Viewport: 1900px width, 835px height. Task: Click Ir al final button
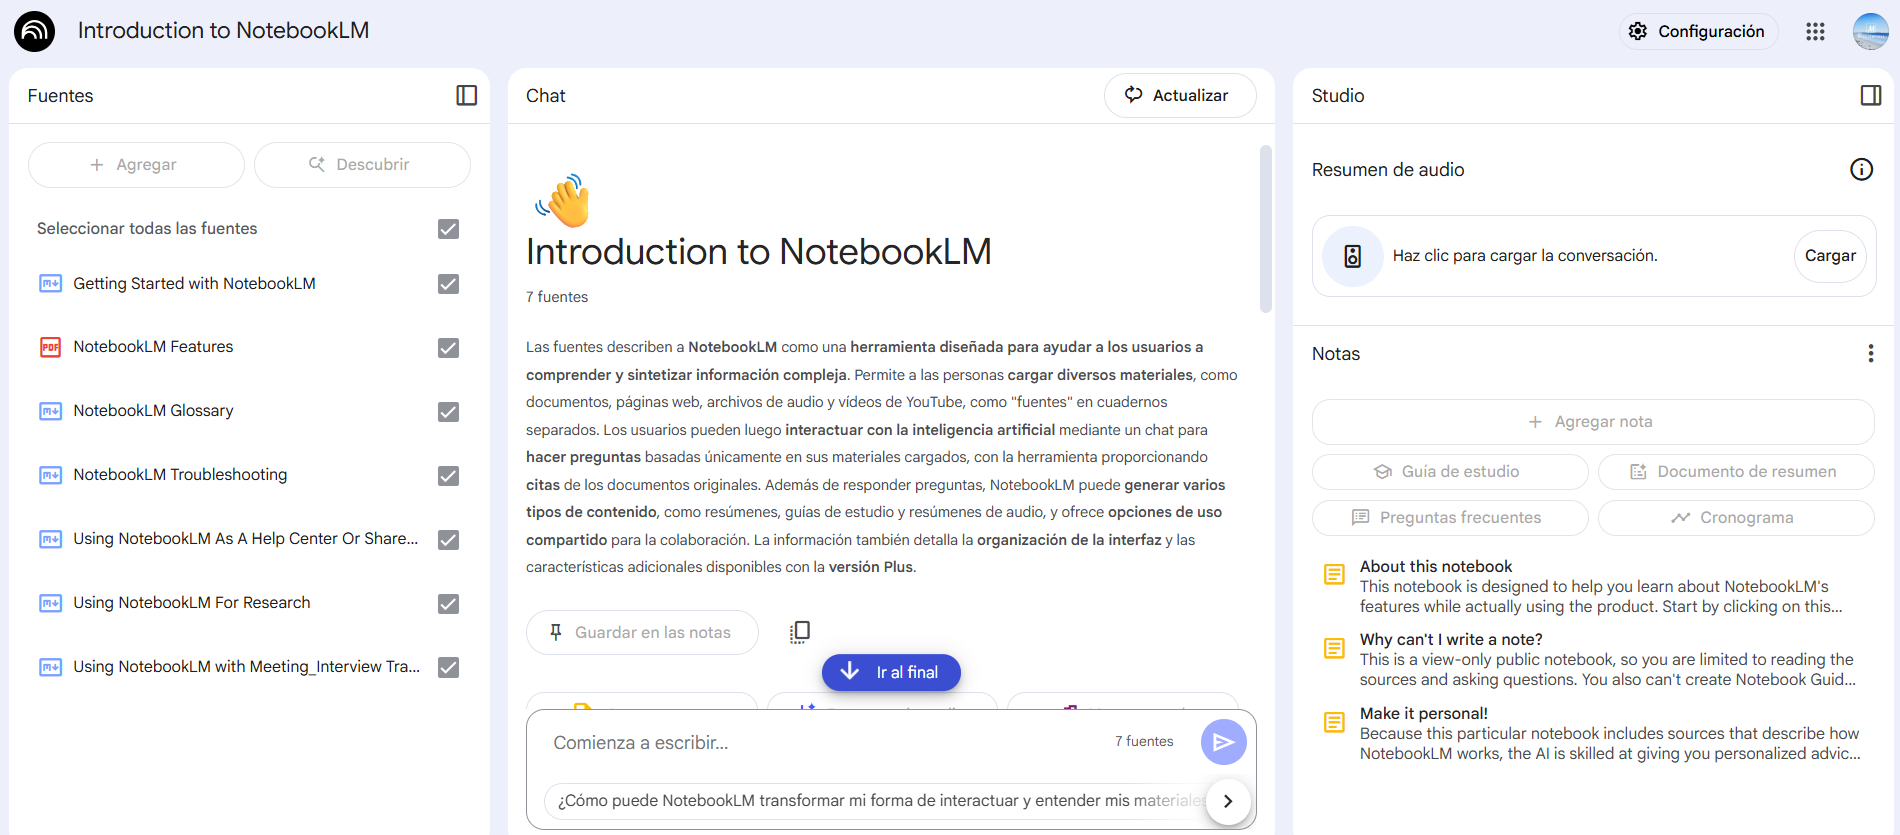pos(891,672)
